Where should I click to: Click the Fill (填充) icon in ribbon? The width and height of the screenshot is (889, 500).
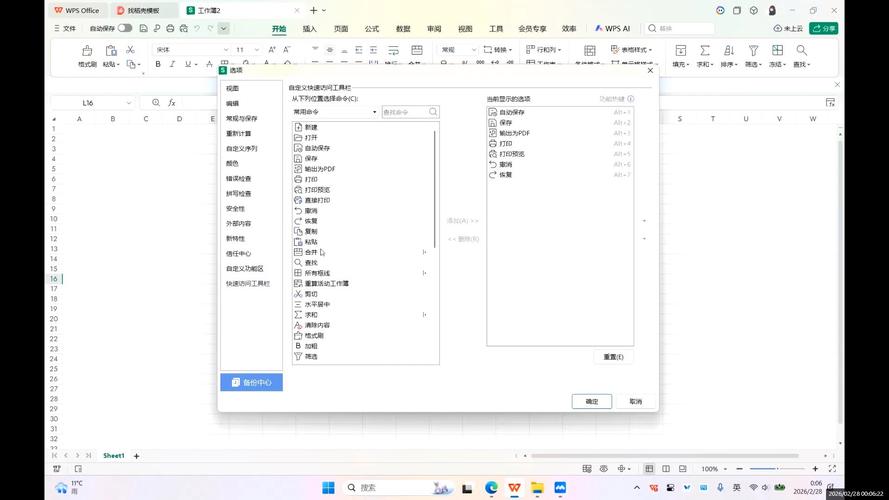[680, 50]
